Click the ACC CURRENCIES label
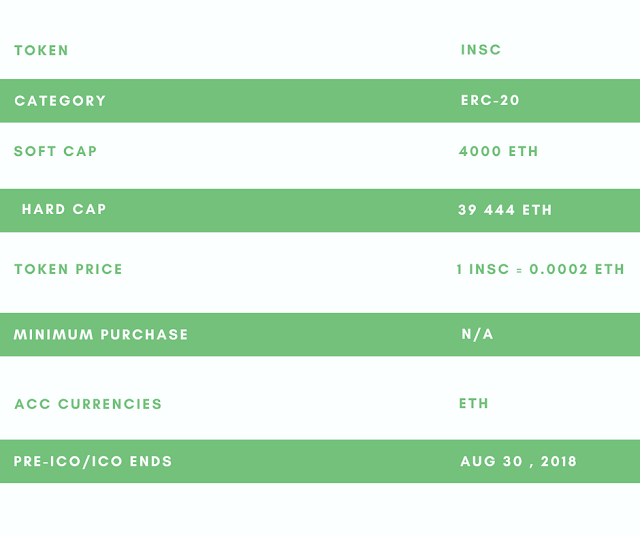This screenshot has height=537, width=640. tap(88, 404)
